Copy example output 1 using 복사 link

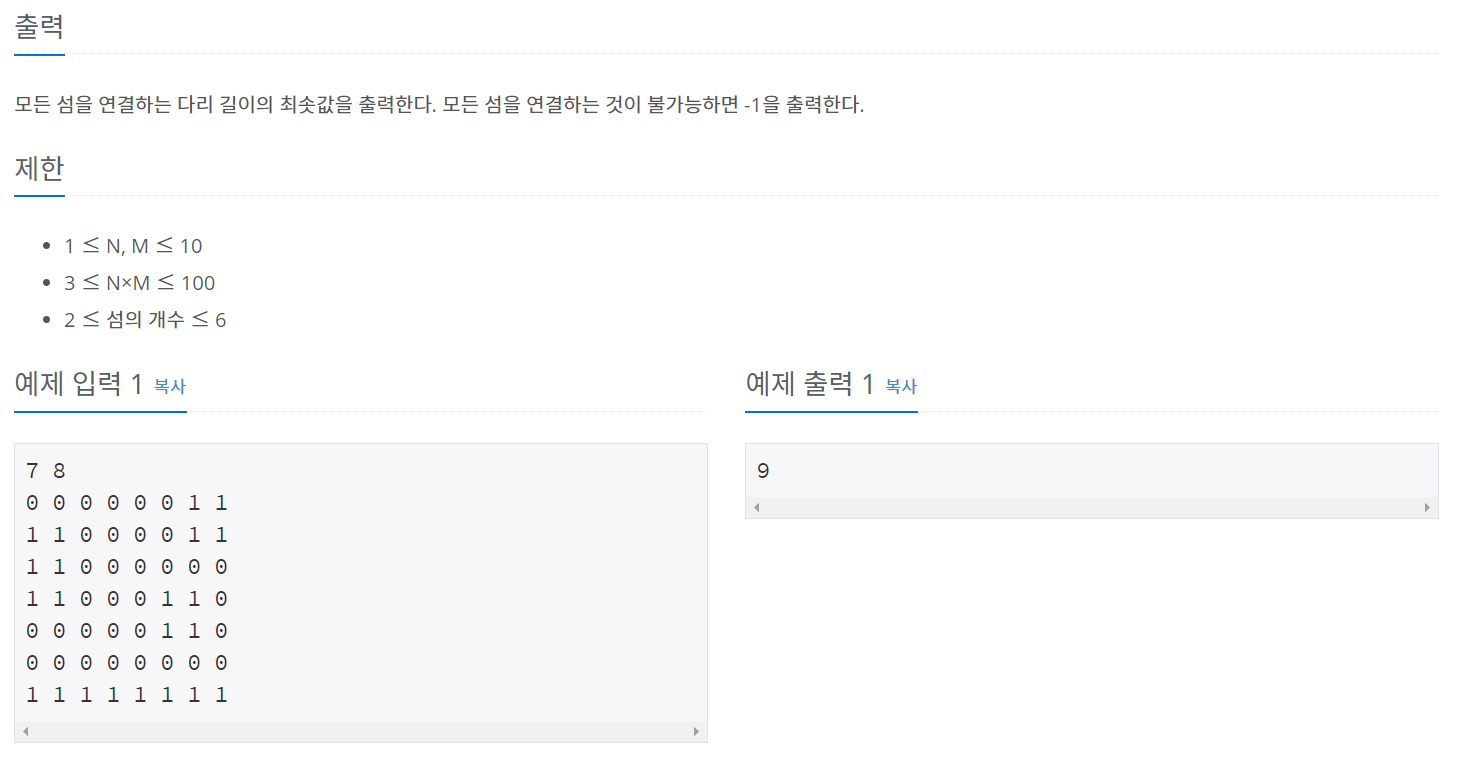pyautogui.click(x=901, y=386)
